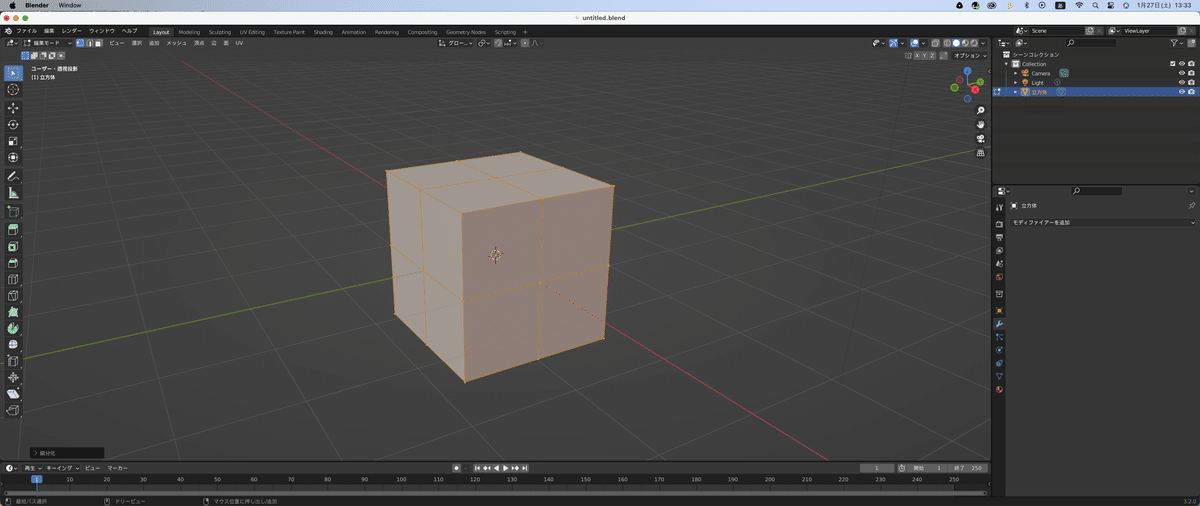Click the current frame marker at frame 1
The height and width of the screenshot is (506, 1200).
click(x=37, y=479)
